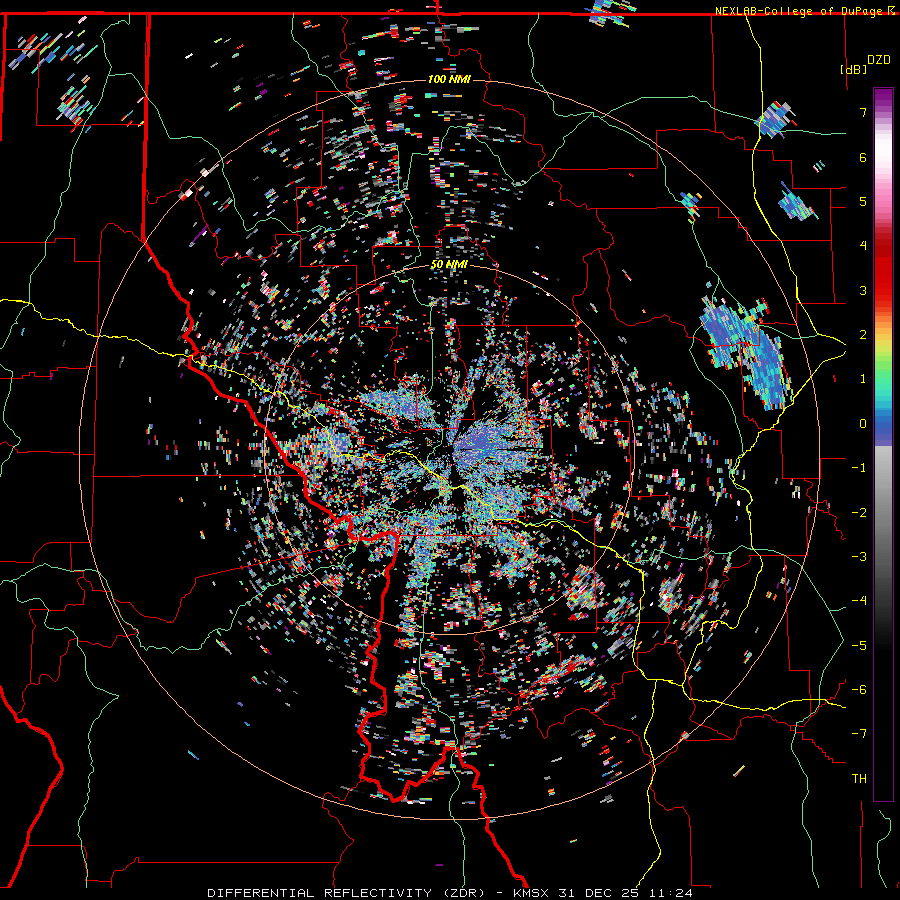The width and height of the screenshot is (900, 900).
Task: Click the "31 DEC 25" date text
Action: [601, 893]
